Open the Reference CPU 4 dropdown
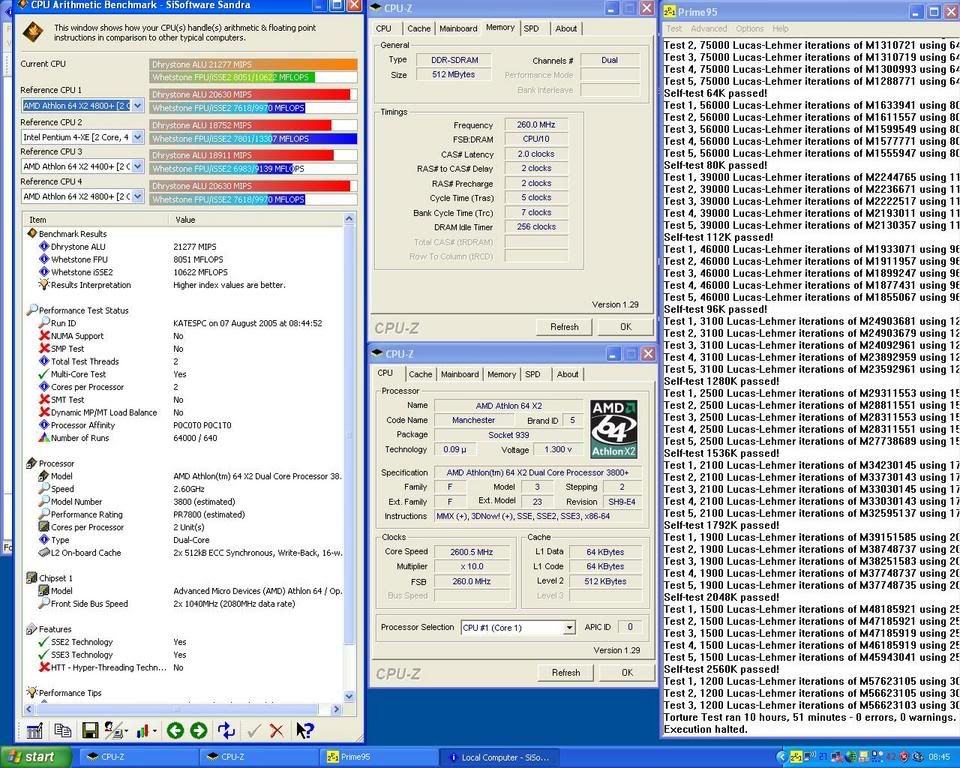Image resolution: width=960 pixels, height=768 pixels. 138,196
